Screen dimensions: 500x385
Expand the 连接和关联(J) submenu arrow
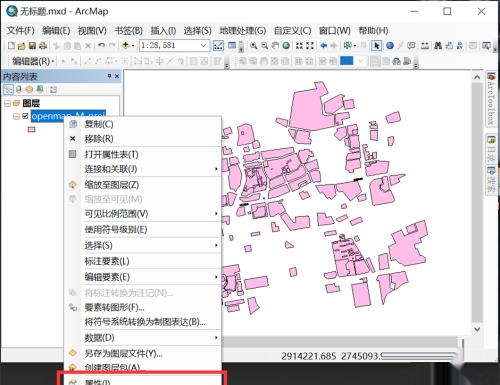[x=216, y=169]
